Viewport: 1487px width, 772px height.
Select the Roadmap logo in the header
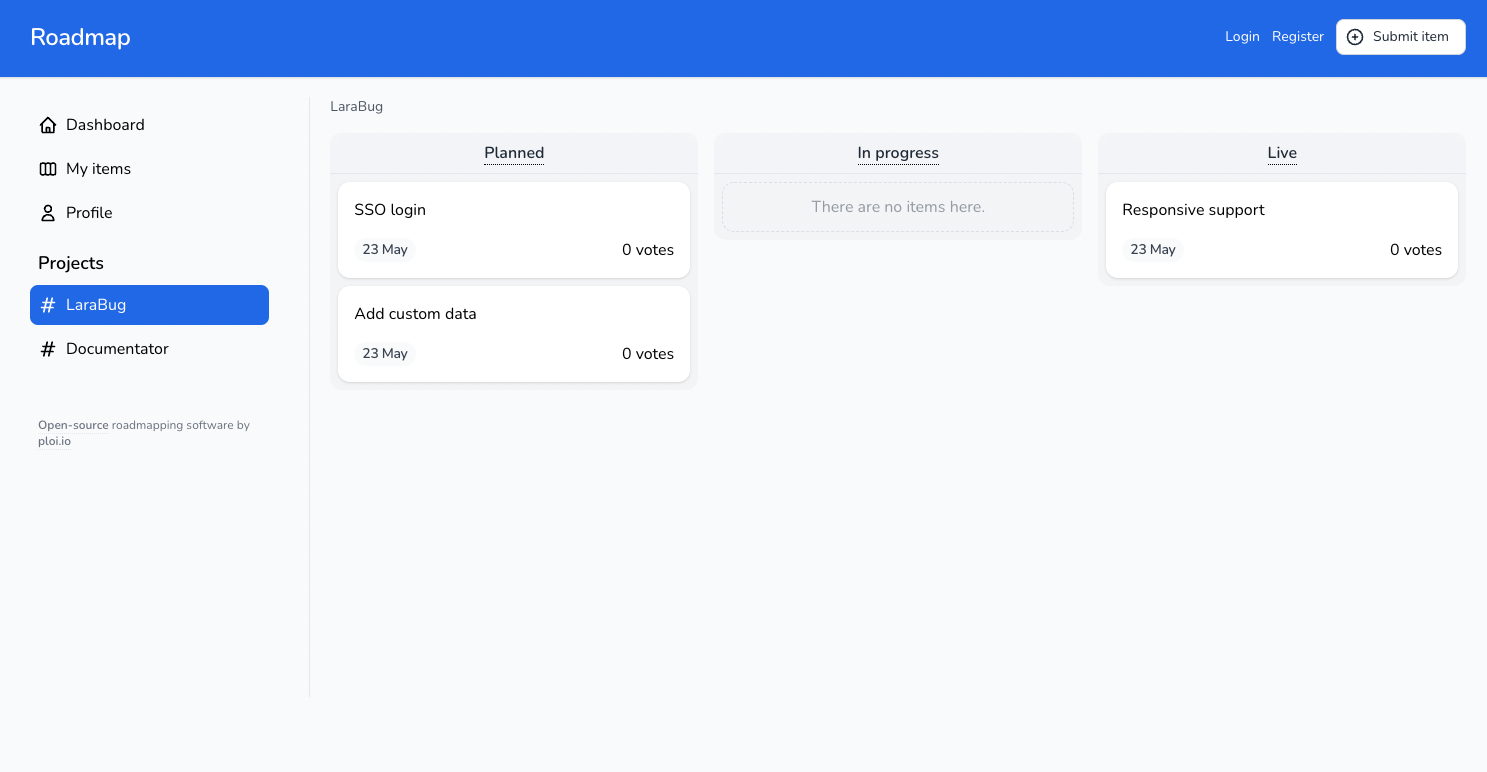click(80, 37)
